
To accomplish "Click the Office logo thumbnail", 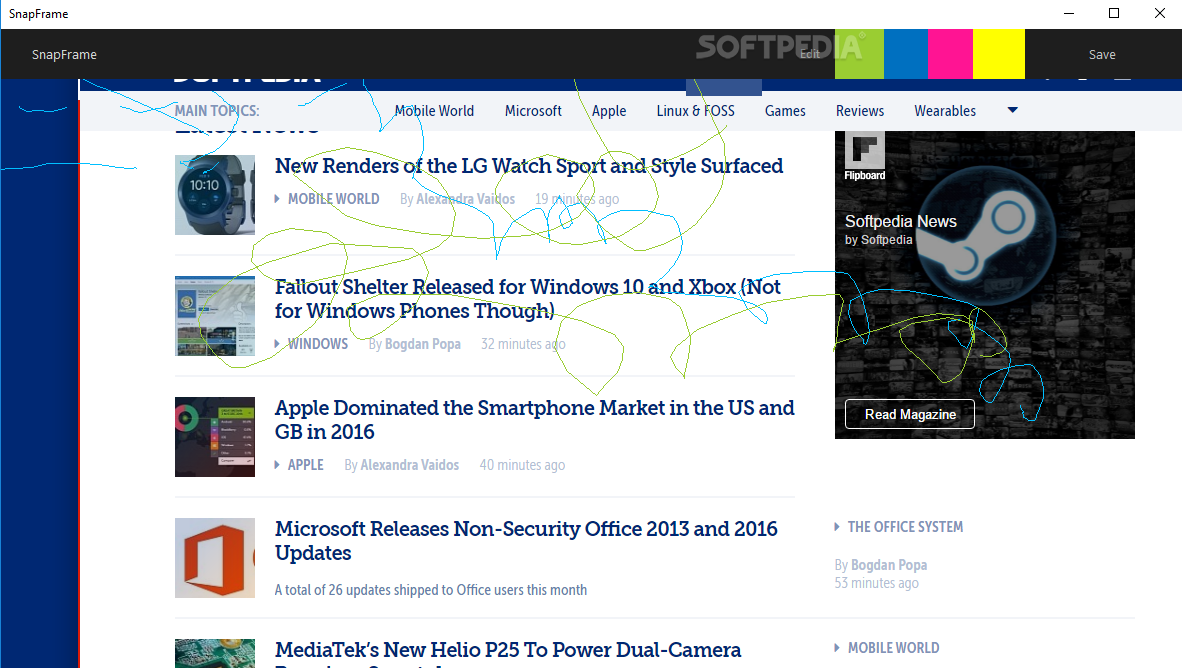I will pyautogui.click(x=215, y=558).
